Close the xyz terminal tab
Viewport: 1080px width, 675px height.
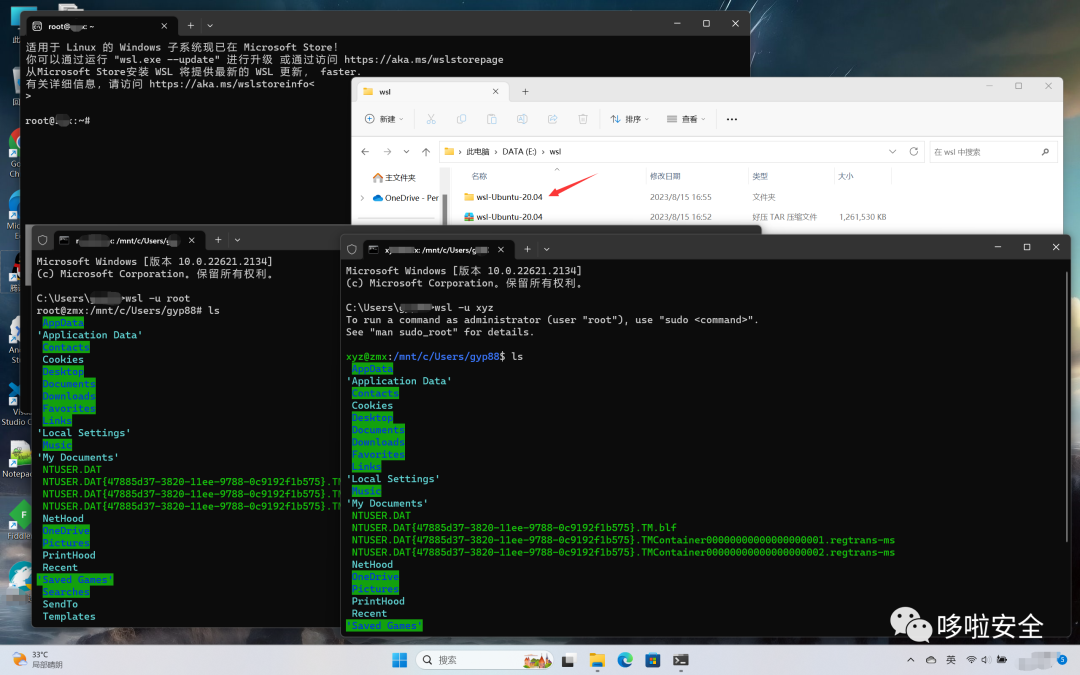[x=501, y=249]
